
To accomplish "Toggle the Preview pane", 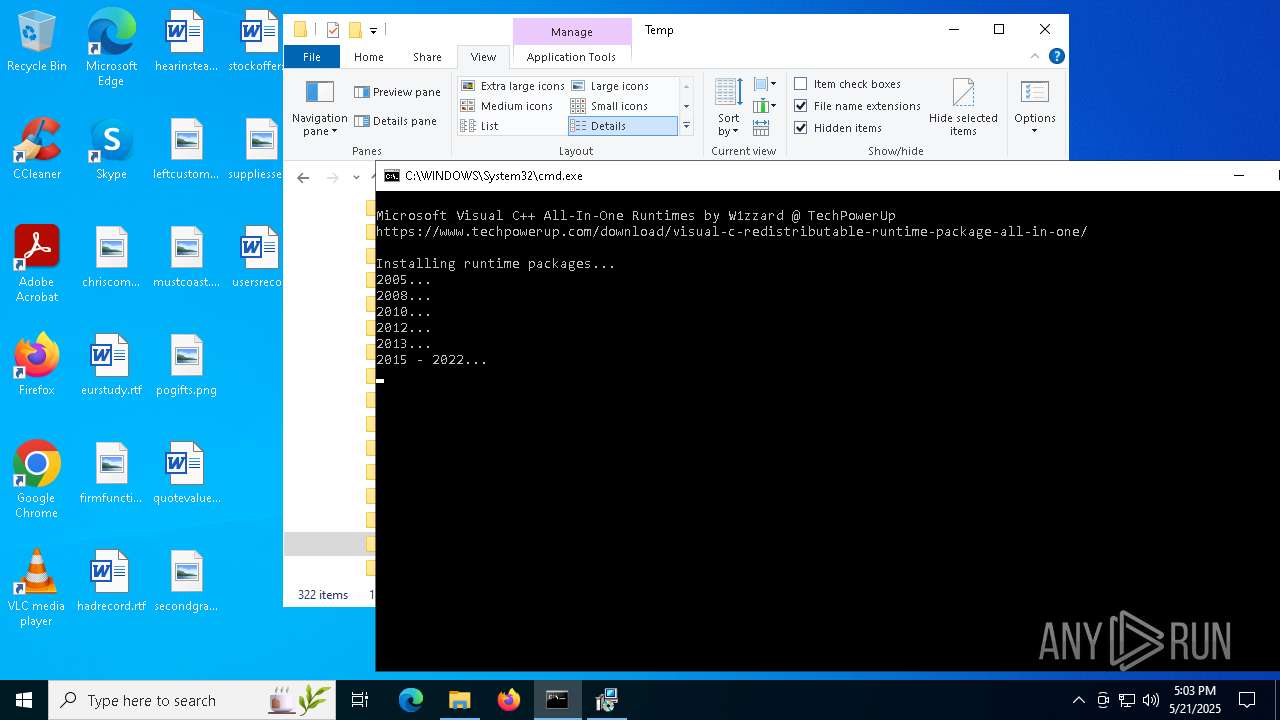I will pos(397,92).
